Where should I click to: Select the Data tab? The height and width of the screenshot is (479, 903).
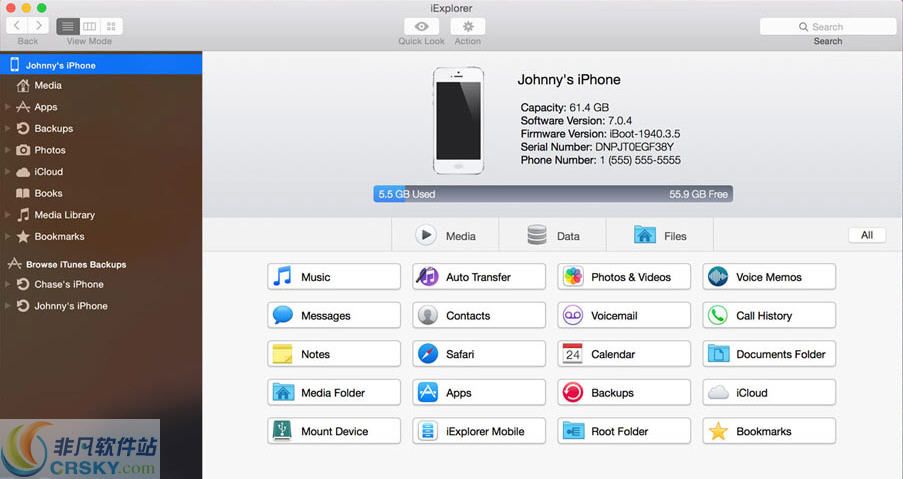(x=552, y=235)
